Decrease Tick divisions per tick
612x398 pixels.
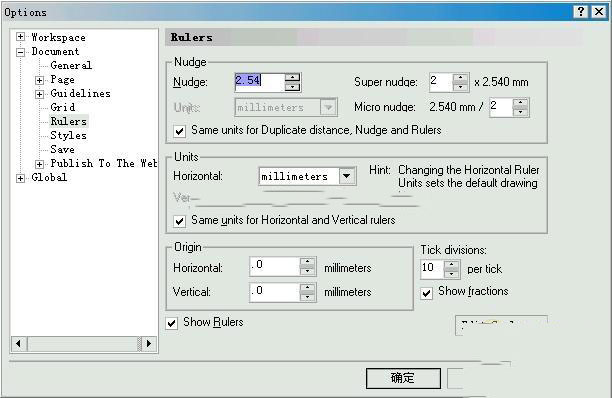point(452,274)
